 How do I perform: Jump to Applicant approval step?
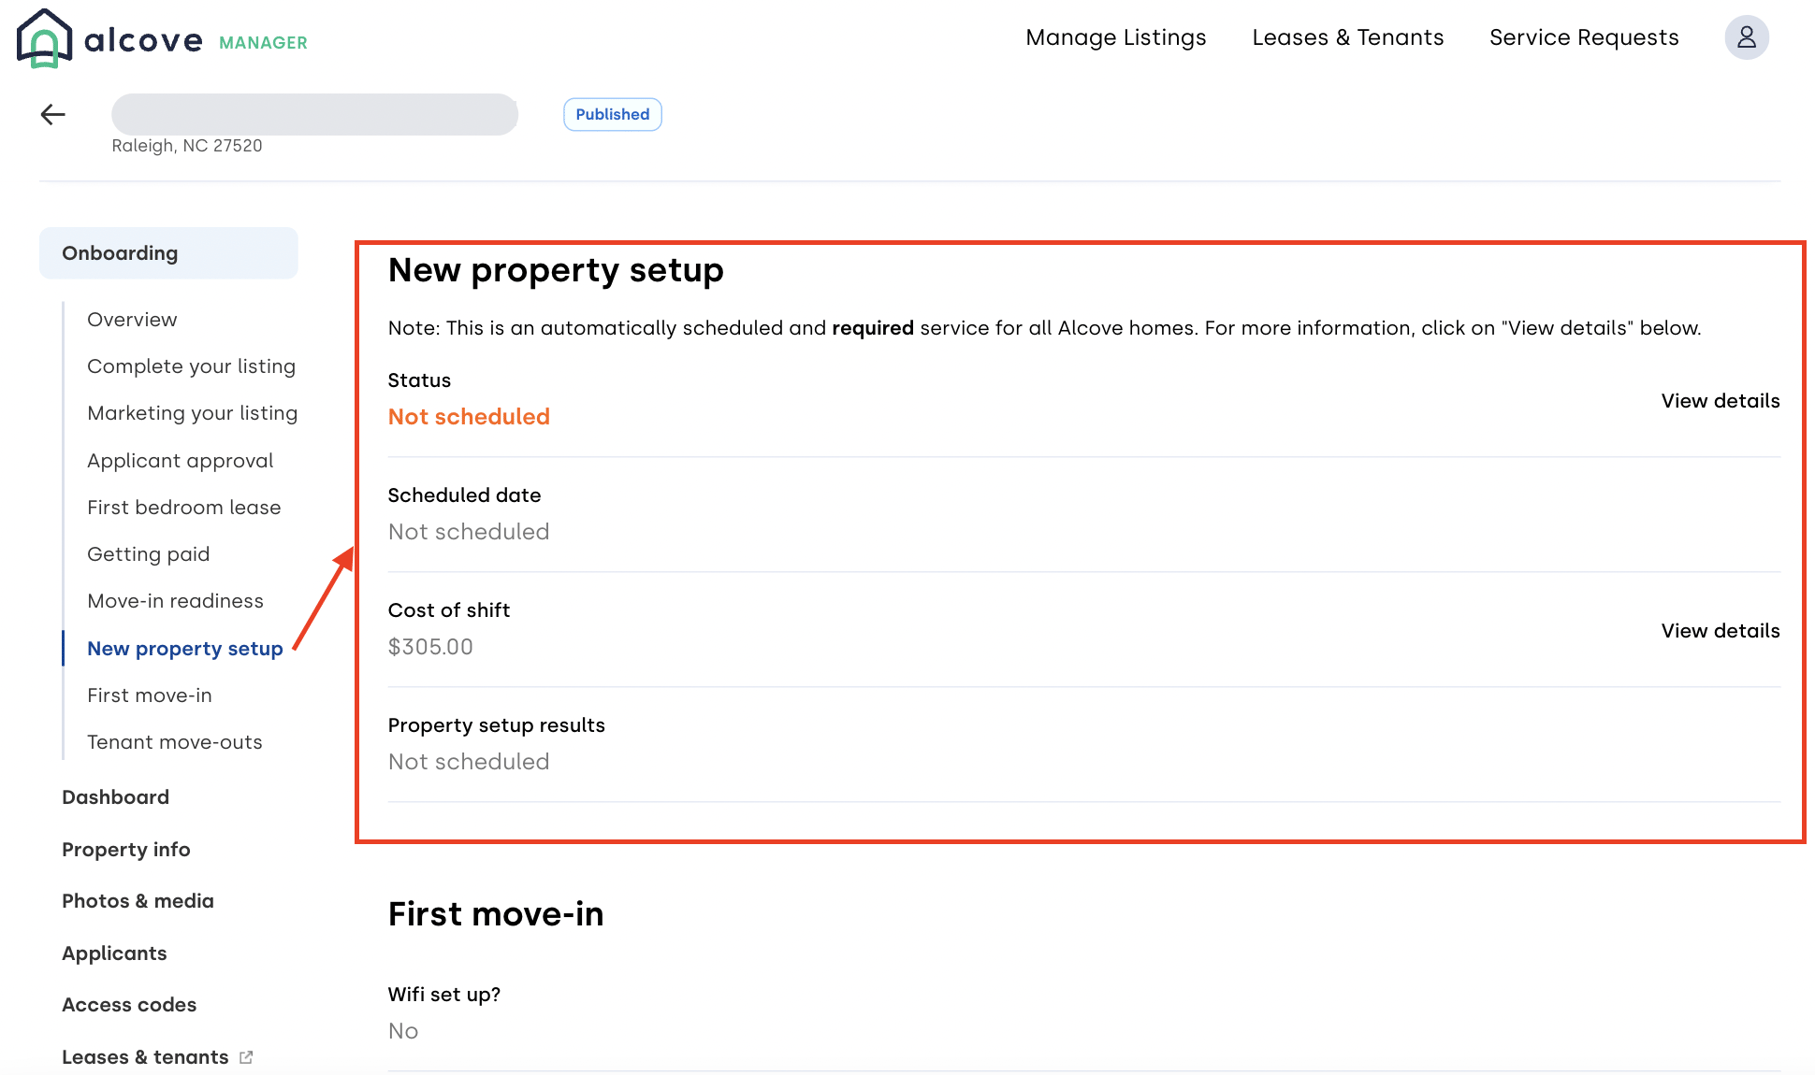180,461
